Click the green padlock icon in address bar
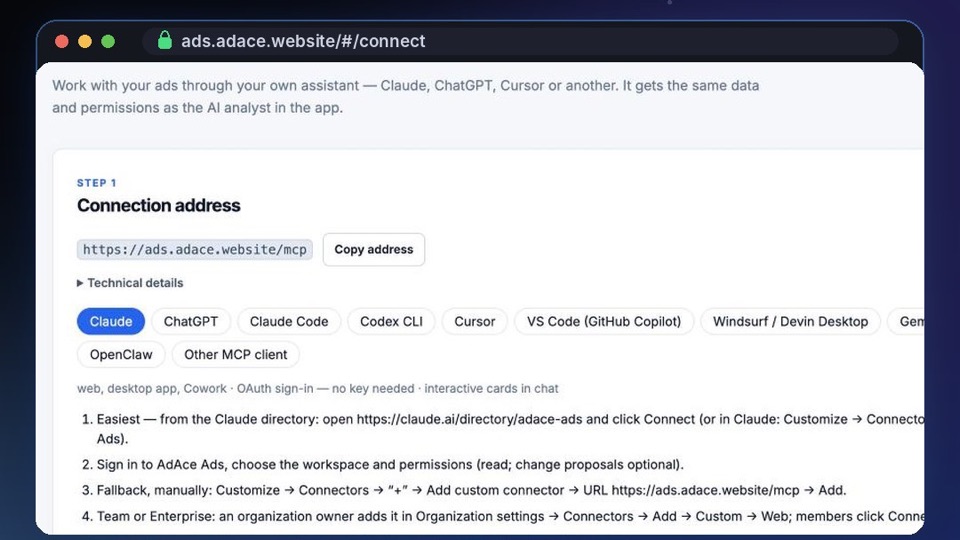 (164, 40)
